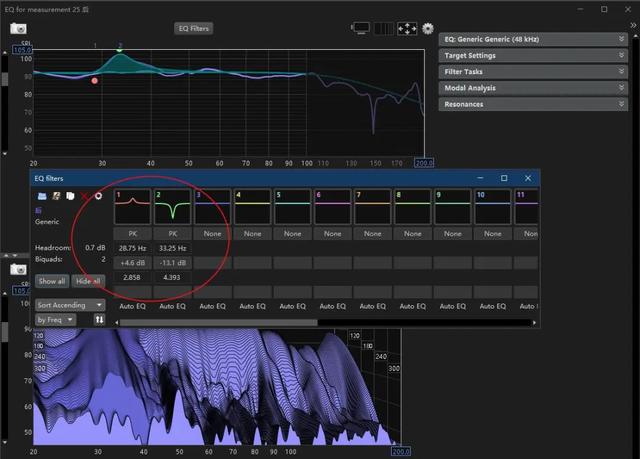The width and height of the screenshot is (640, 459).
Task: Click purple equaliser icon above Generic
Action: pos(38,211)
